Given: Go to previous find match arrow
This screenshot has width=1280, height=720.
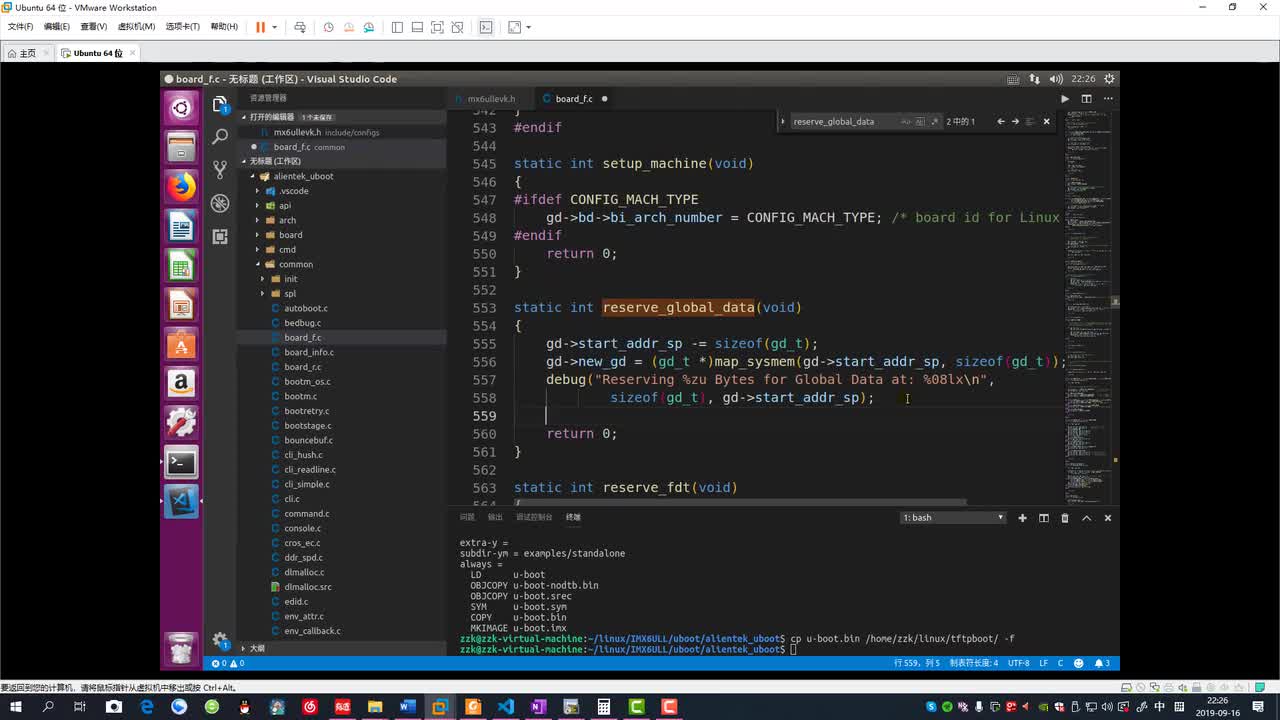Looking at the screenshot, I should click(1000, 122).
